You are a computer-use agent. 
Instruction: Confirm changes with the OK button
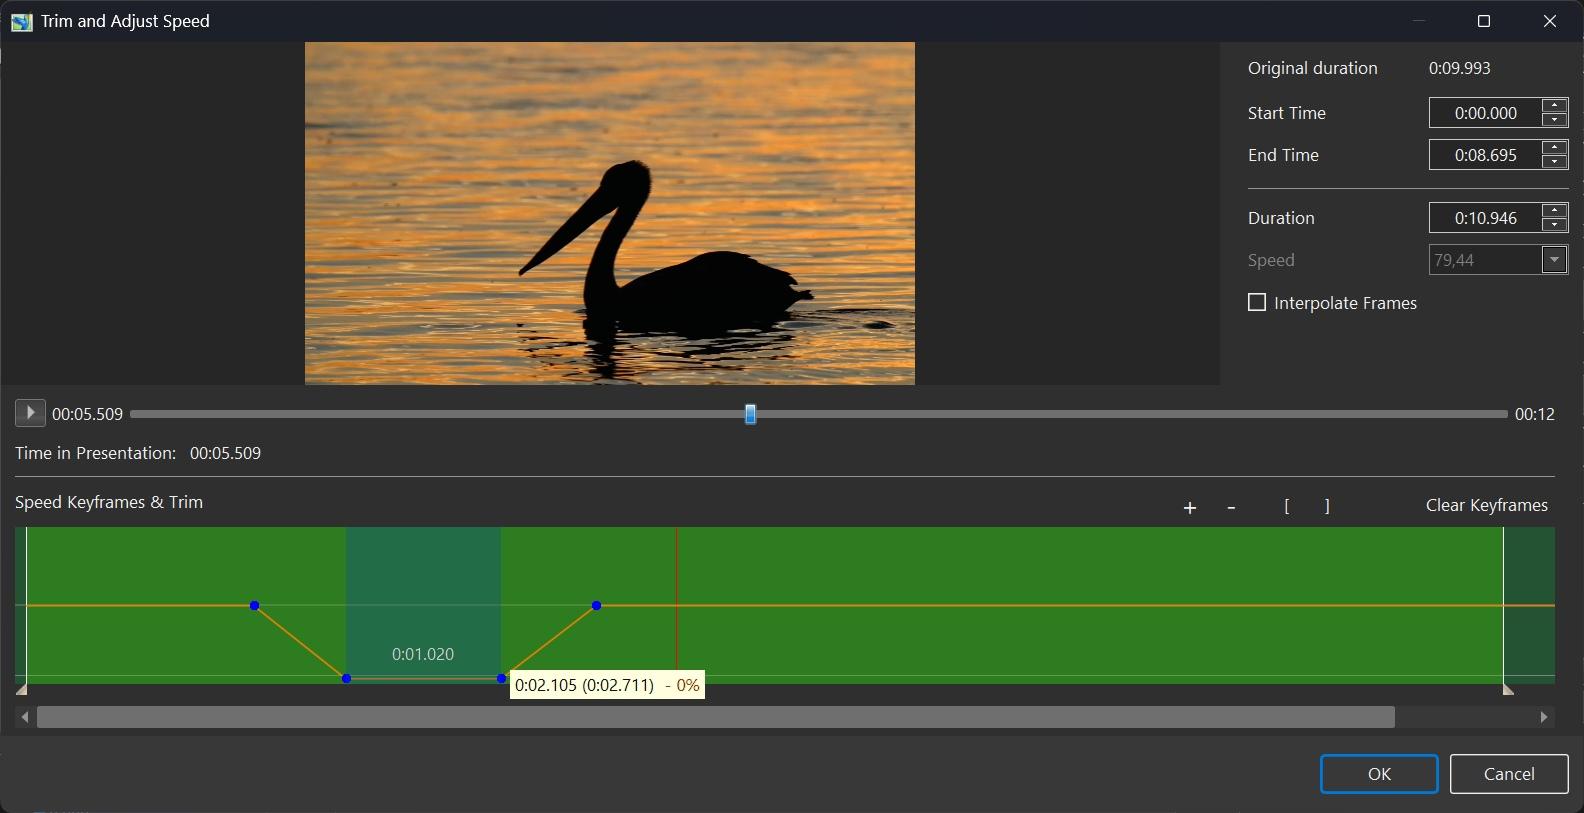[1379, 774]
